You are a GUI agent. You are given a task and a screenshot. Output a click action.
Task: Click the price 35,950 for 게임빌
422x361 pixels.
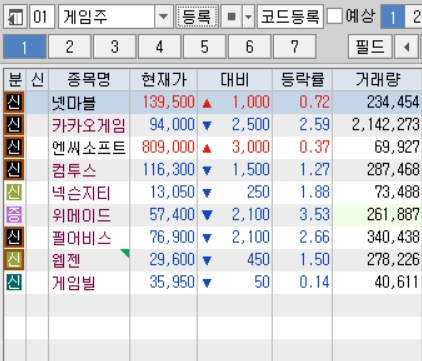click(x=172, y=282)
